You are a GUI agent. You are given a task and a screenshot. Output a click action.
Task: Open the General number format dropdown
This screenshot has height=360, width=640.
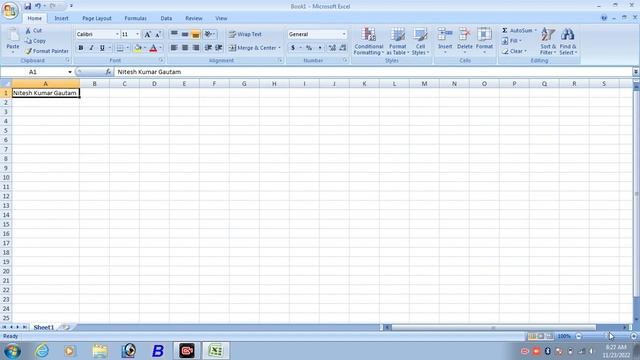344,34
